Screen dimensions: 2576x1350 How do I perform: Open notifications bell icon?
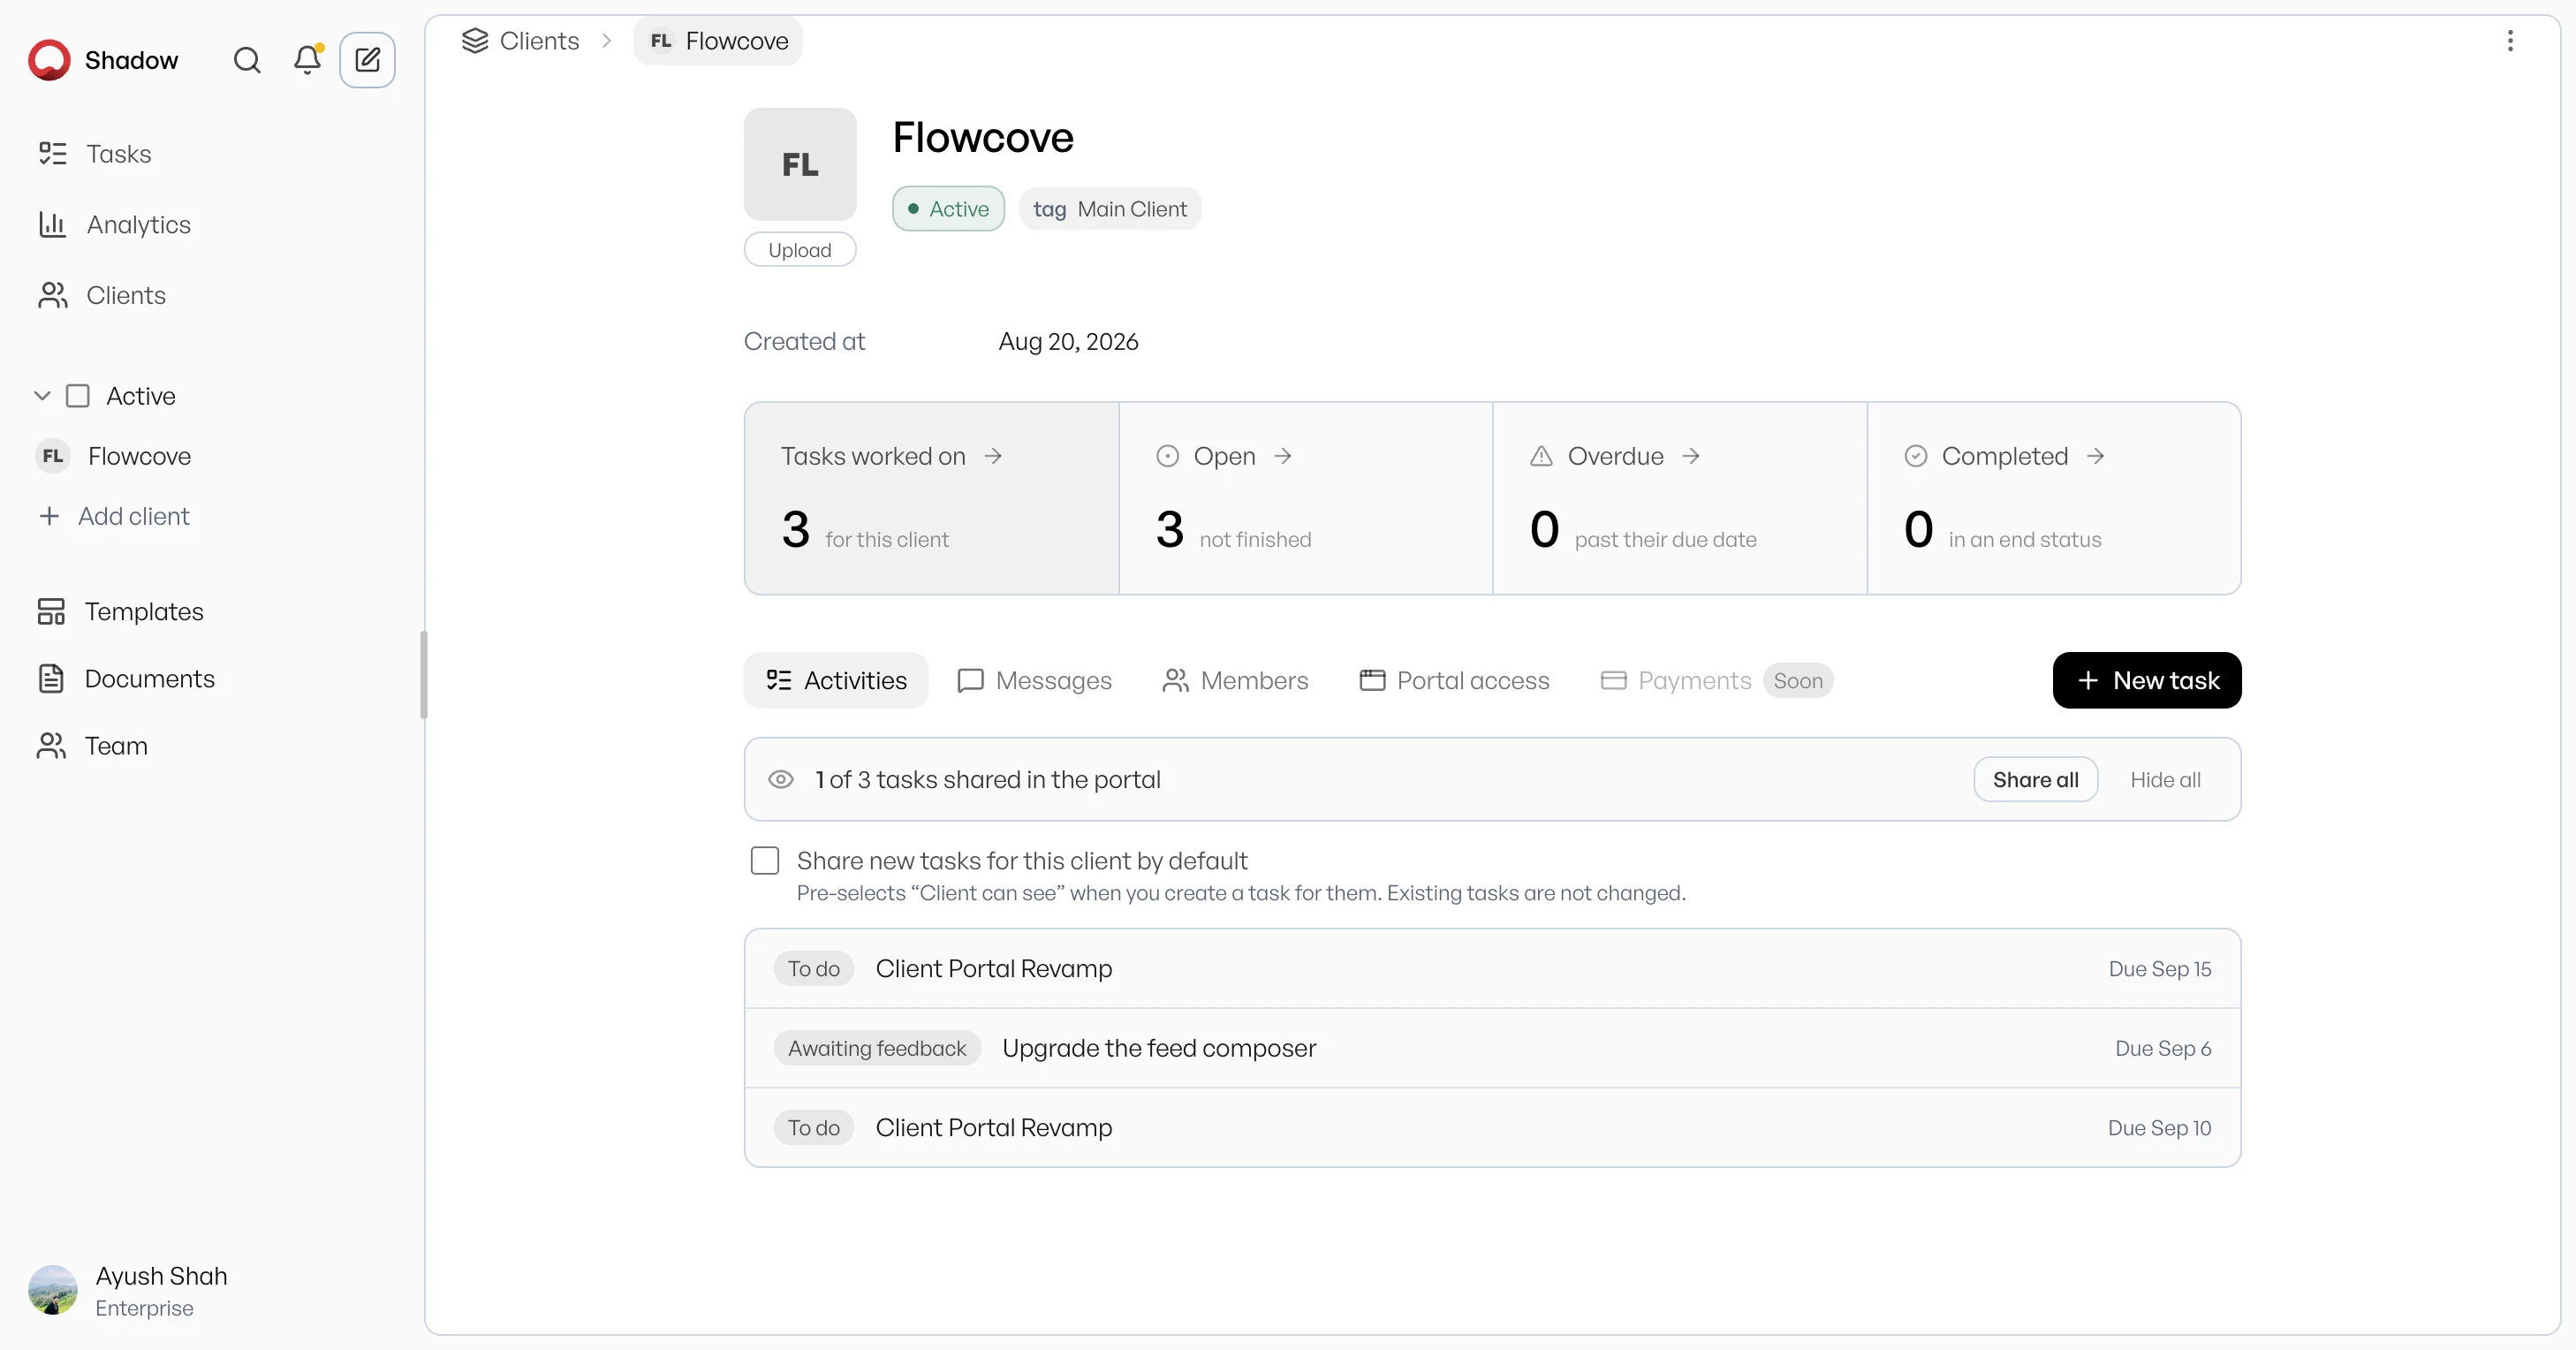(x=307, y=60)
